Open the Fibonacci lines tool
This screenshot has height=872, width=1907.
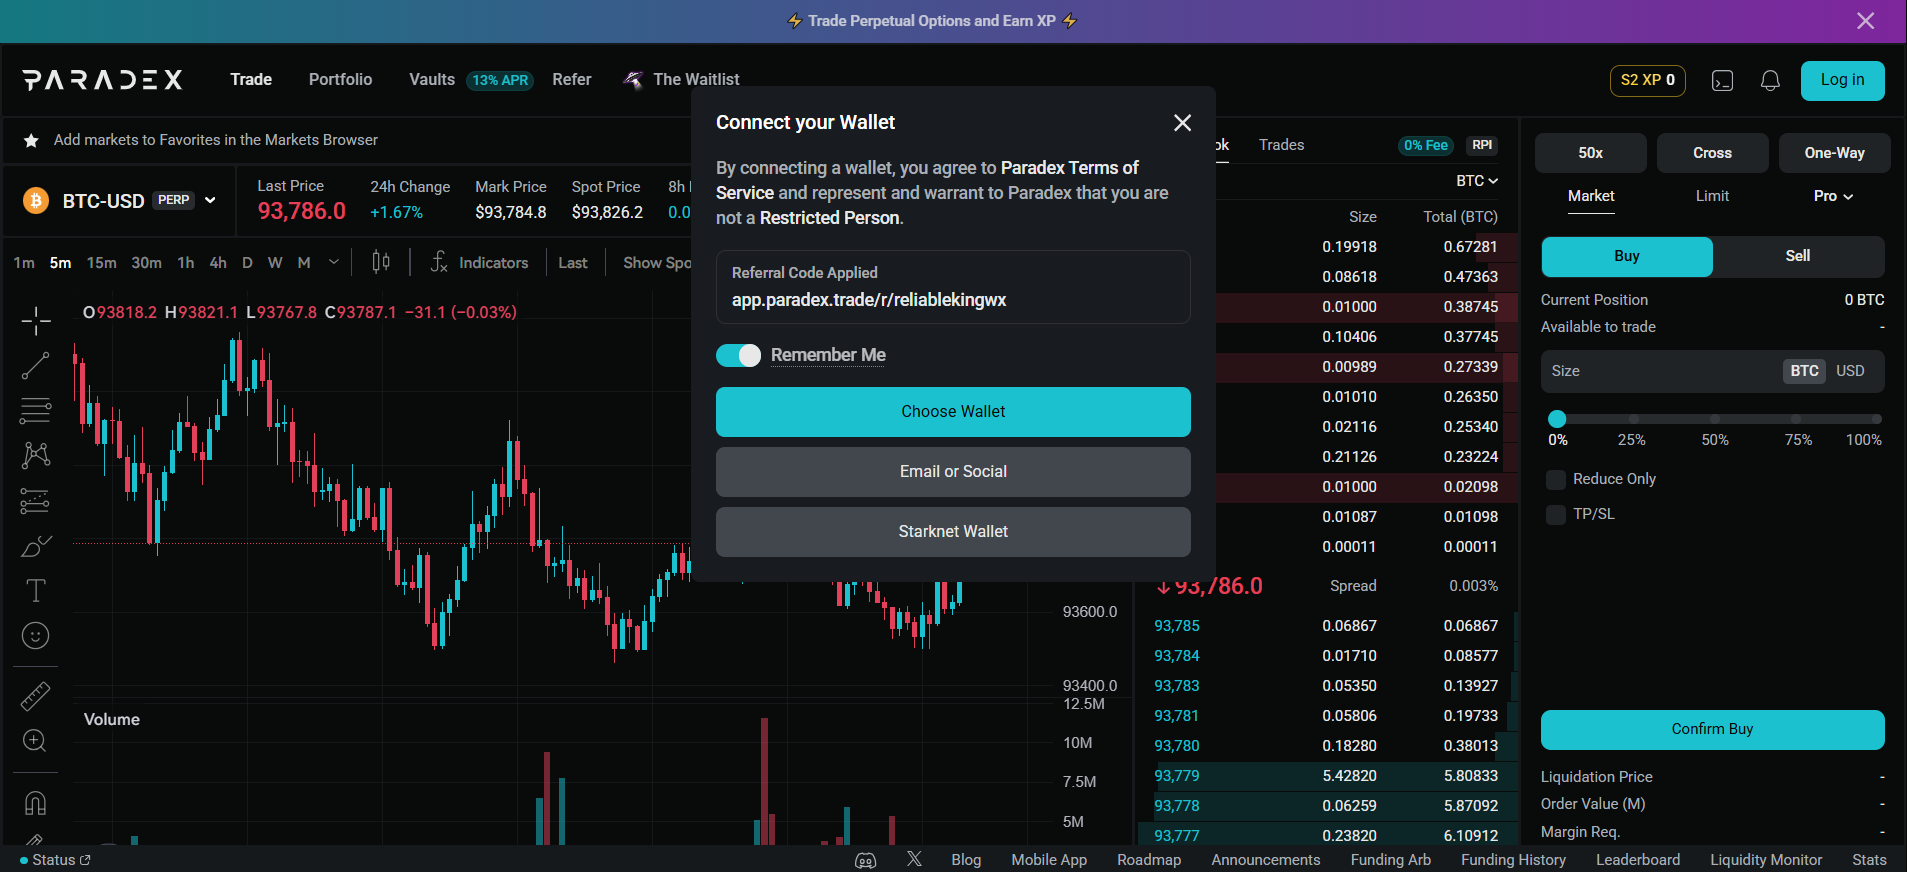coord(36,410)
